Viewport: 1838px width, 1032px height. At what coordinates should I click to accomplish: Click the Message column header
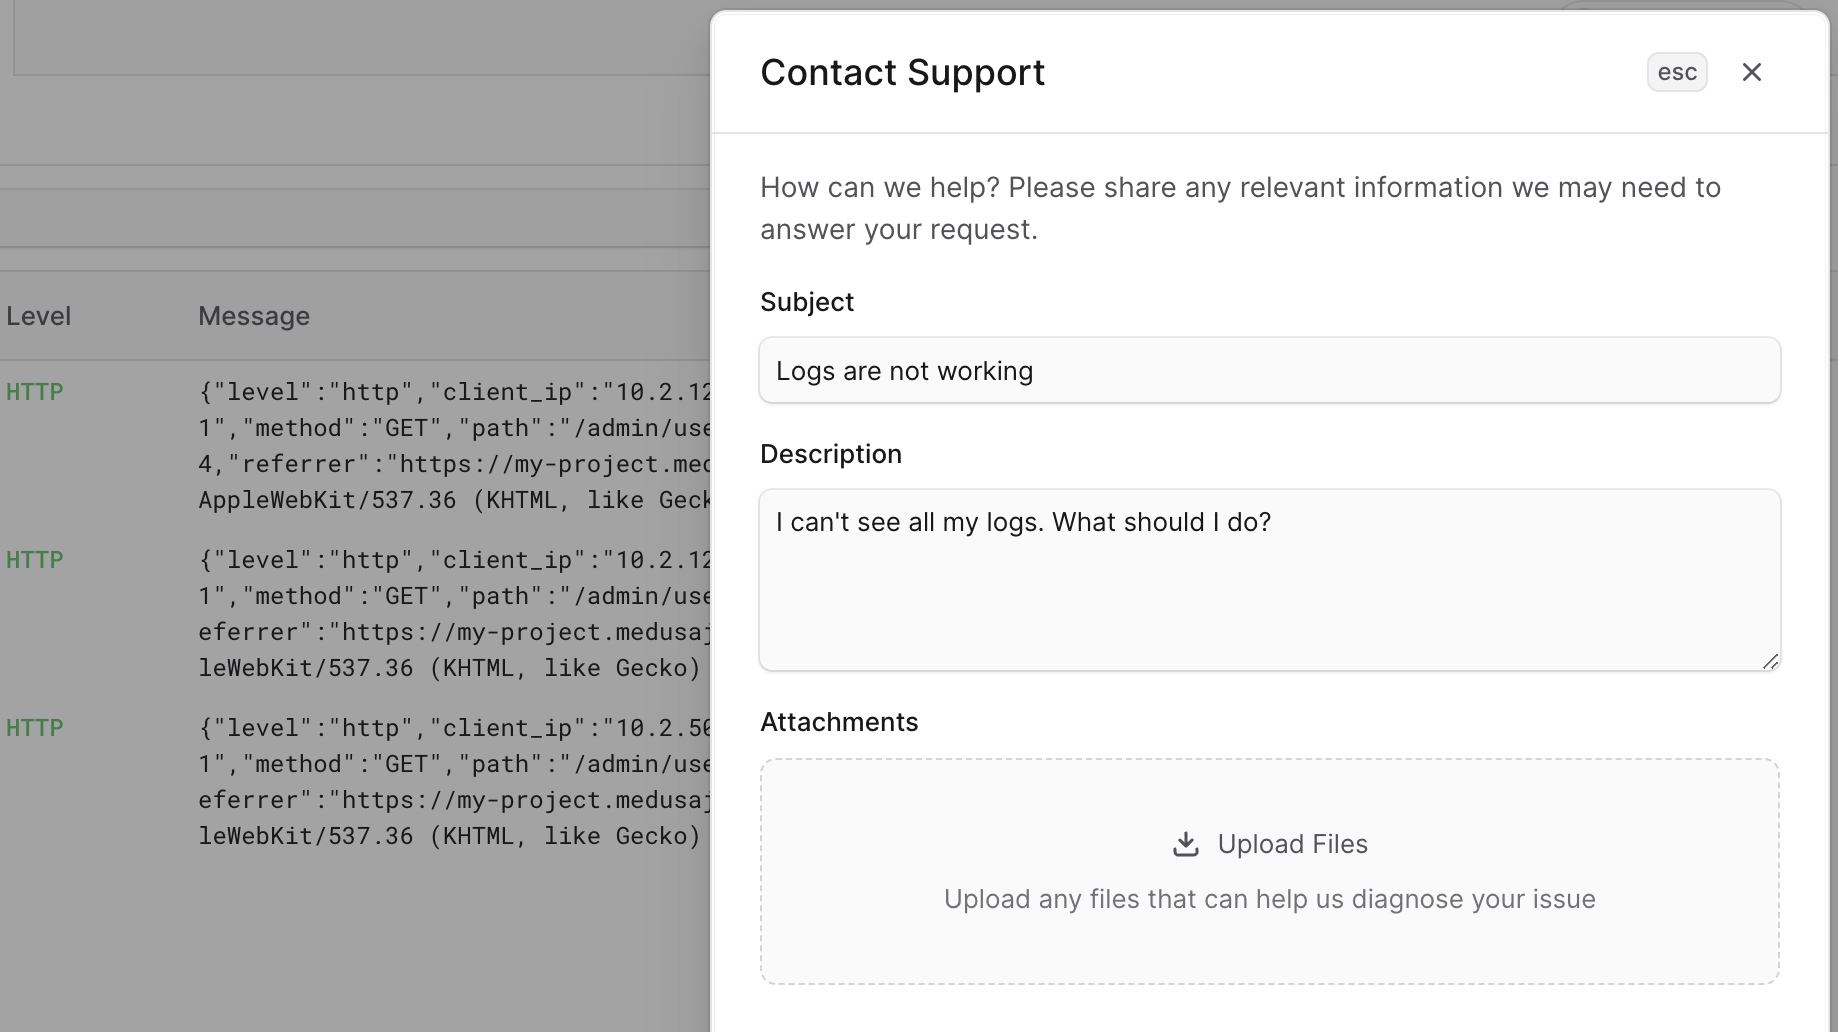253,315
